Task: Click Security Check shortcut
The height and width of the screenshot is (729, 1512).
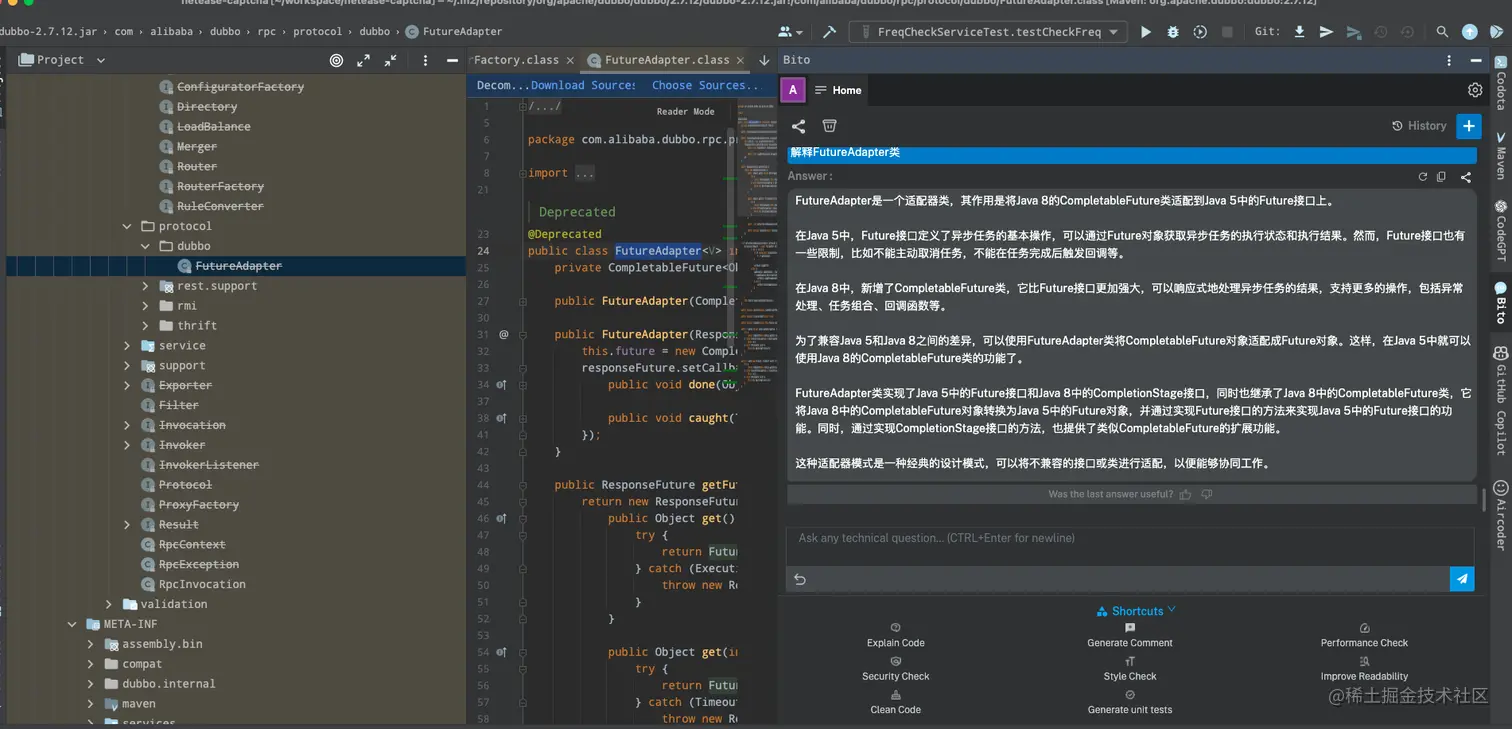Action: (x=896, y=669)
